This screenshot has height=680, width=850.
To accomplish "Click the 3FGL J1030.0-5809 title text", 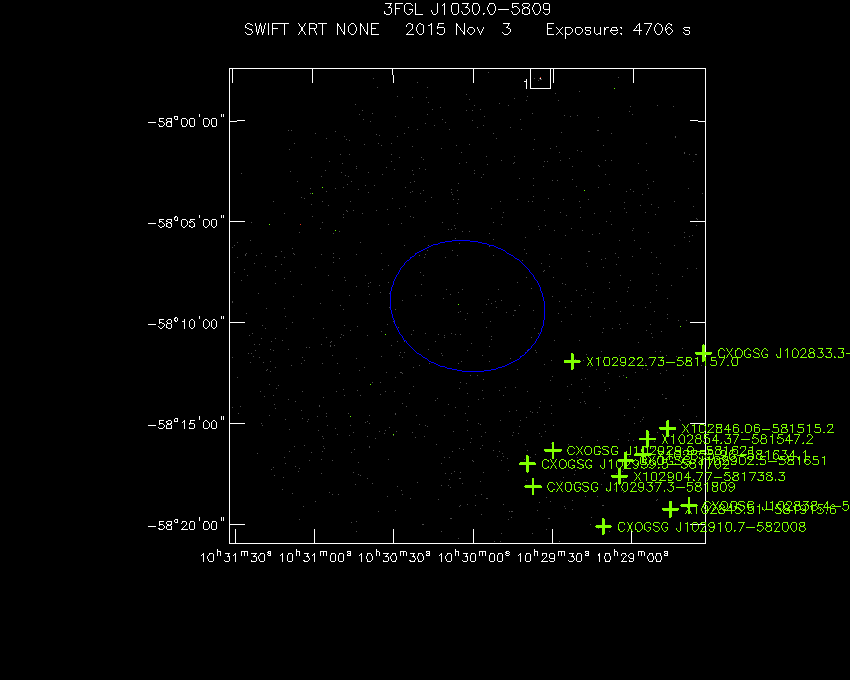I will point(467,9).
